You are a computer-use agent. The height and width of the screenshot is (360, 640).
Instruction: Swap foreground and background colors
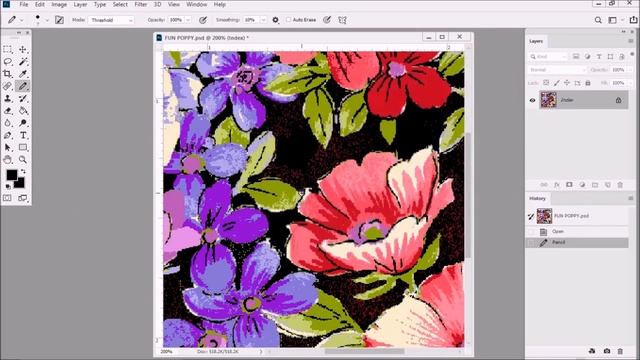(x=23, y=171)
